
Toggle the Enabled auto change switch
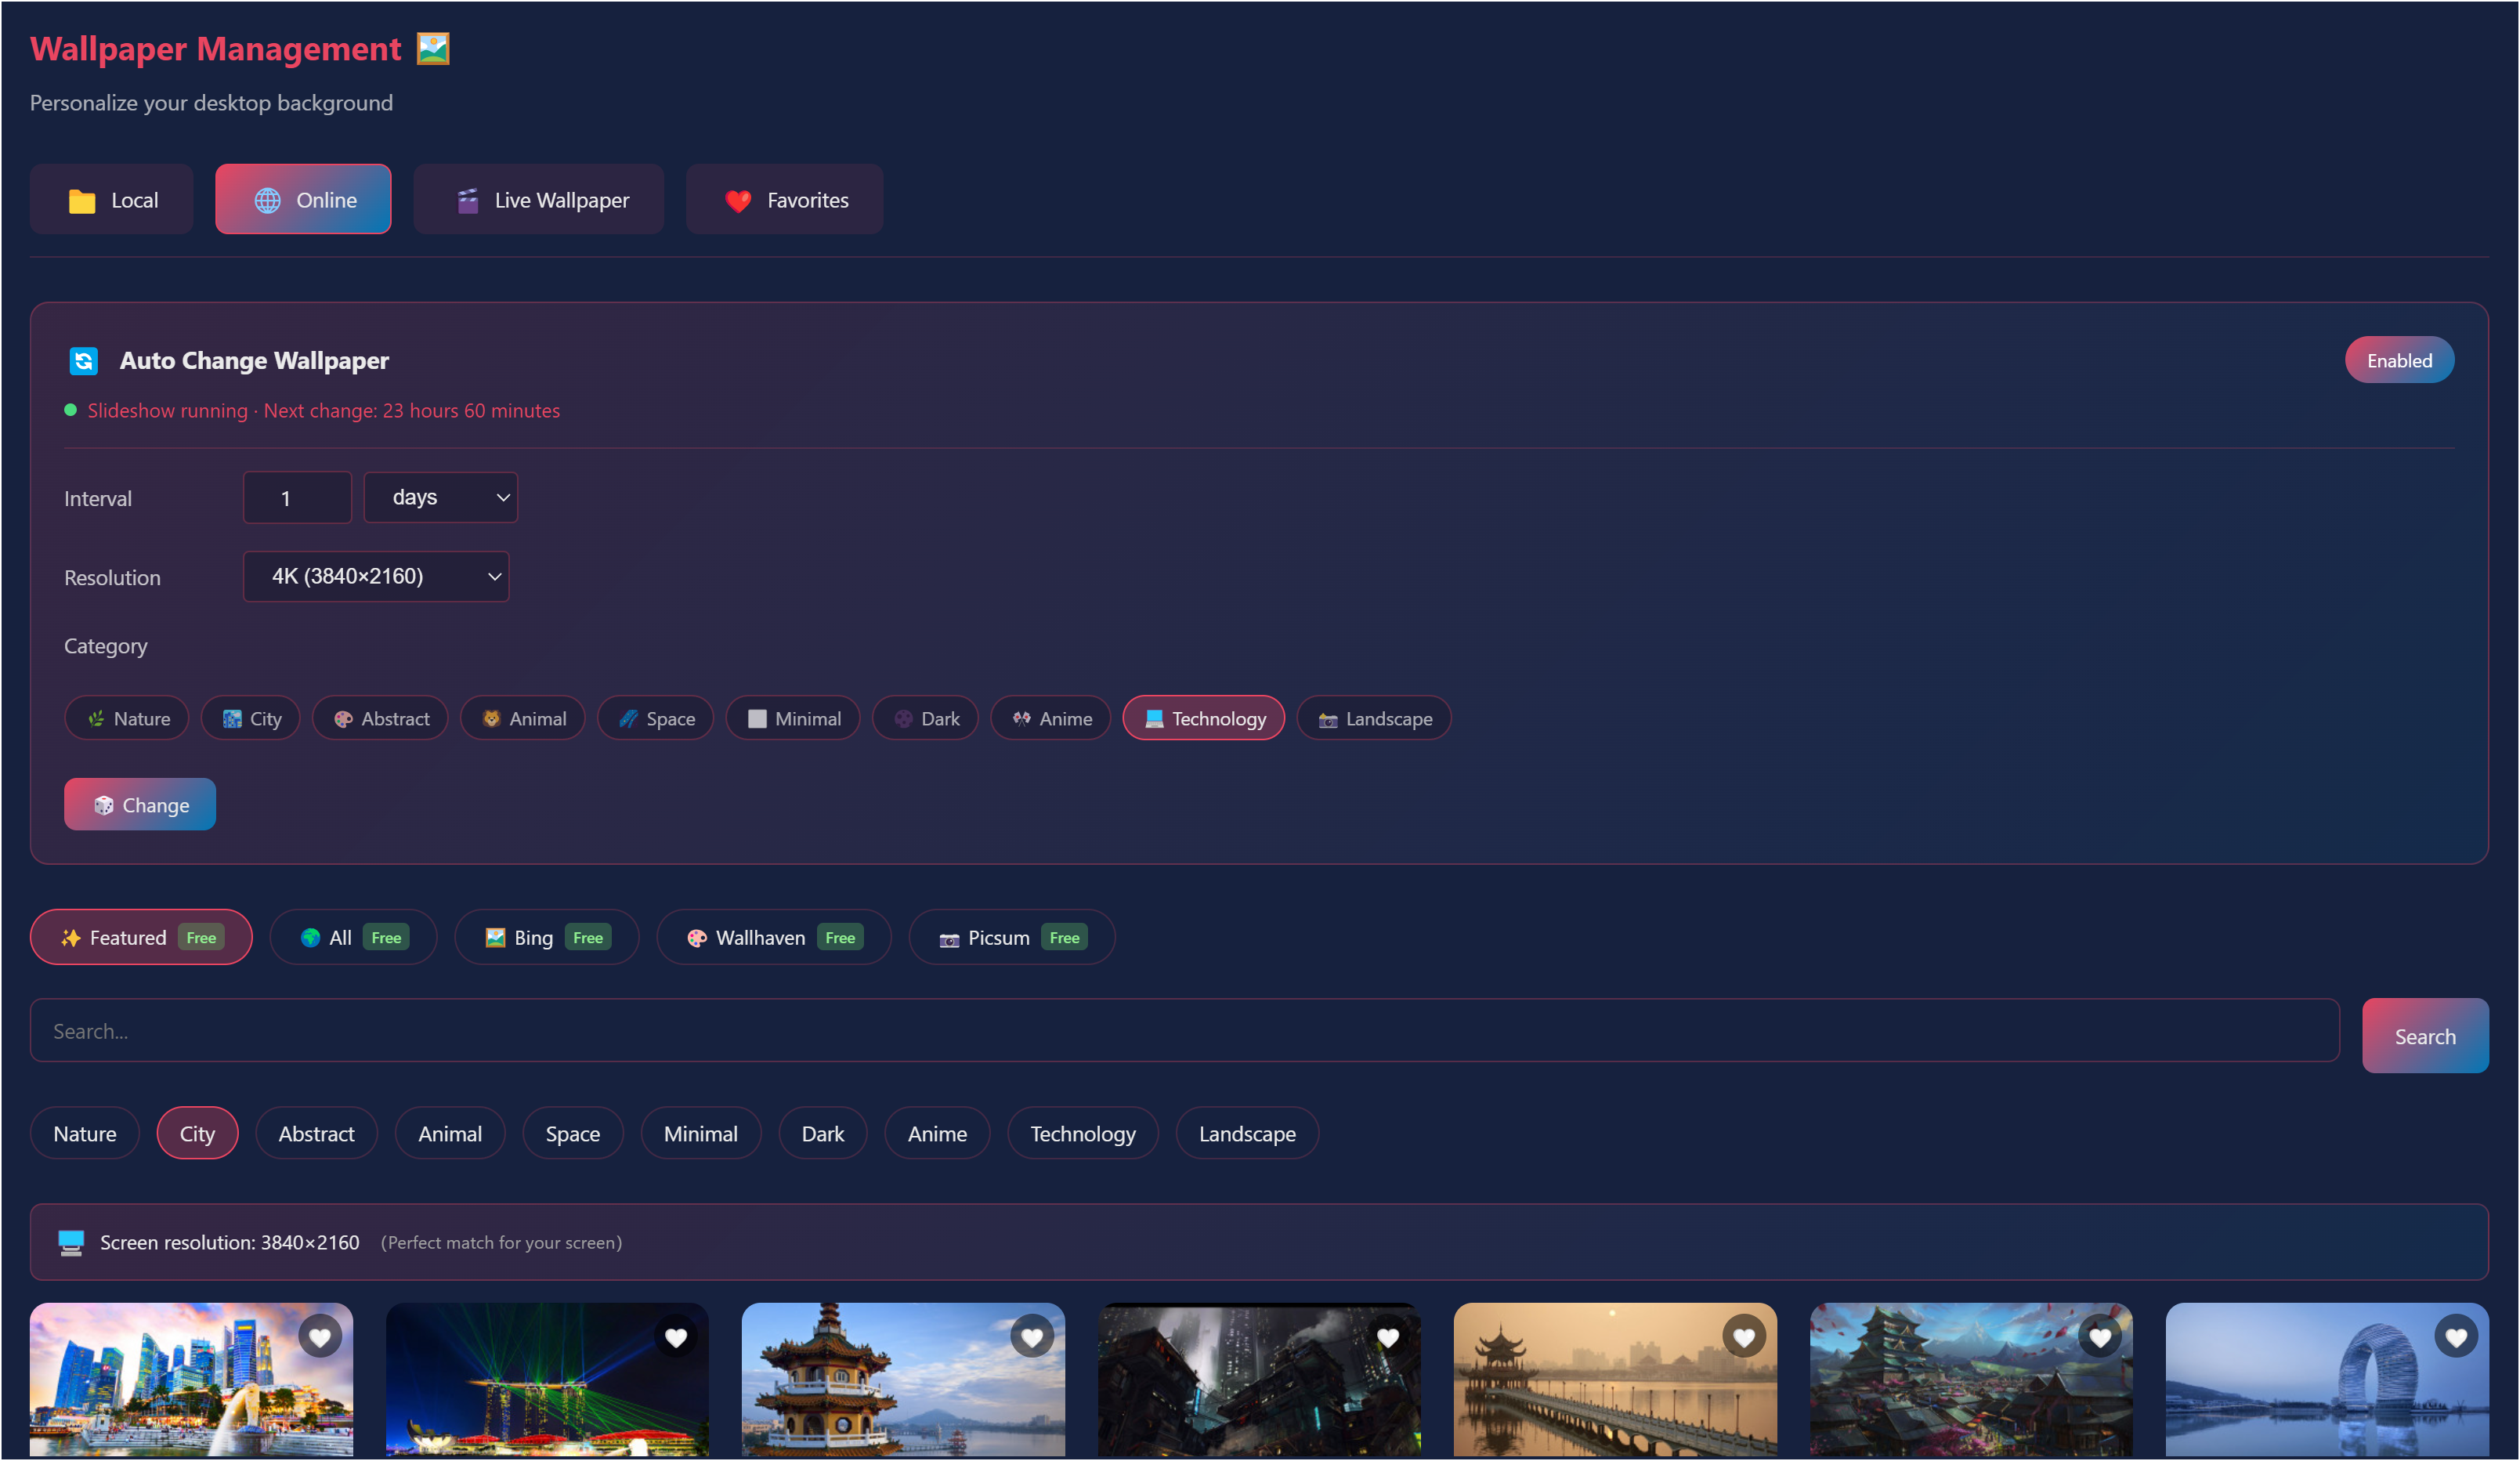[2398, 360]
